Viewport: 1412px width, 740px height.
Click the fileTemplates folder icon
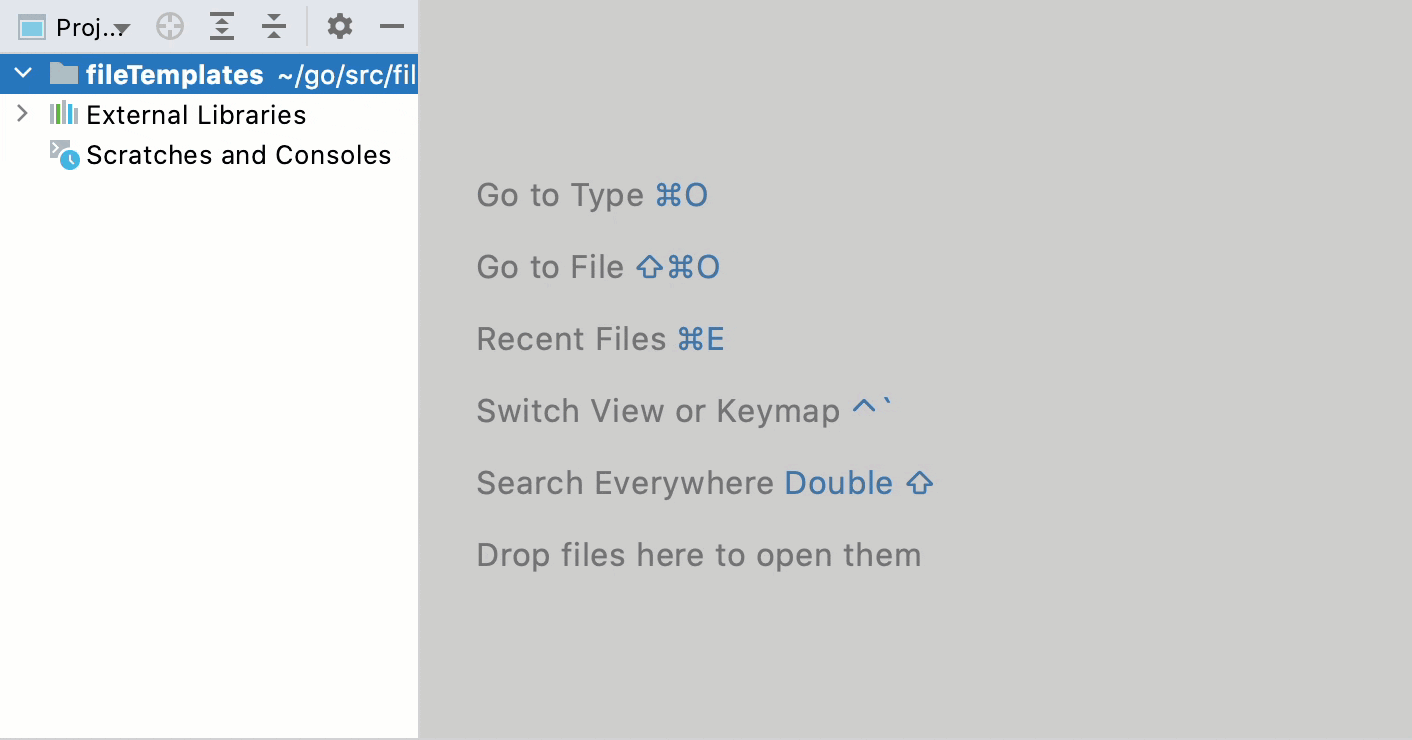click(x=62, y=73)
